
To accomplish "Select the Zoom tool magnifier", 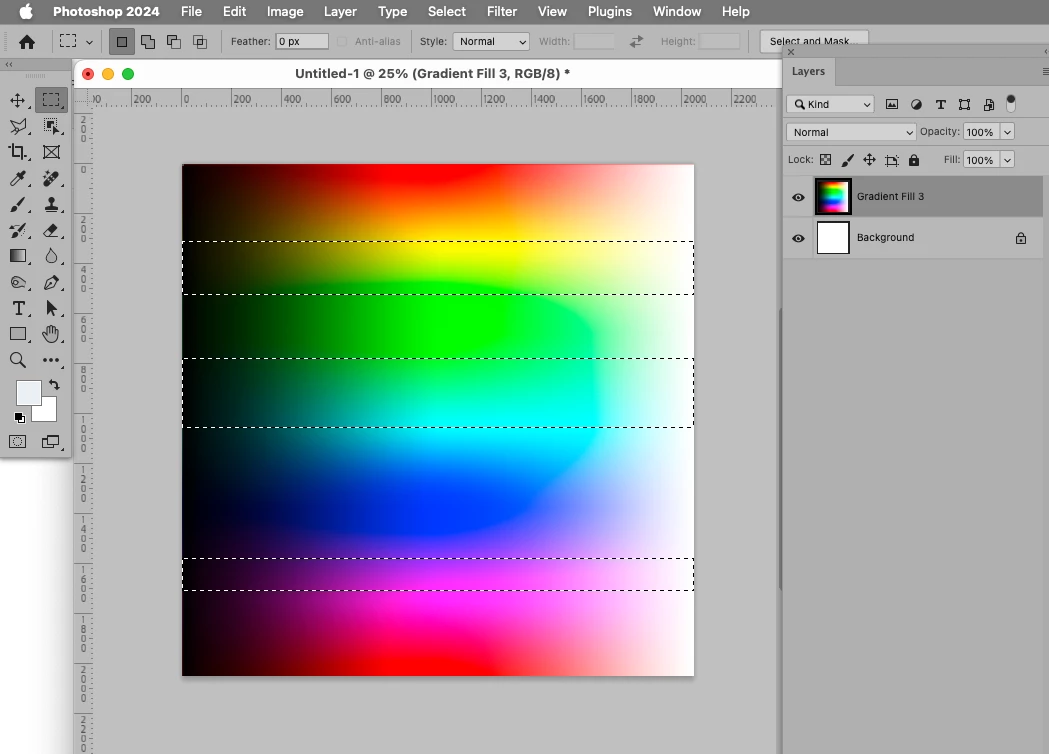I will (x=17, y=360).
